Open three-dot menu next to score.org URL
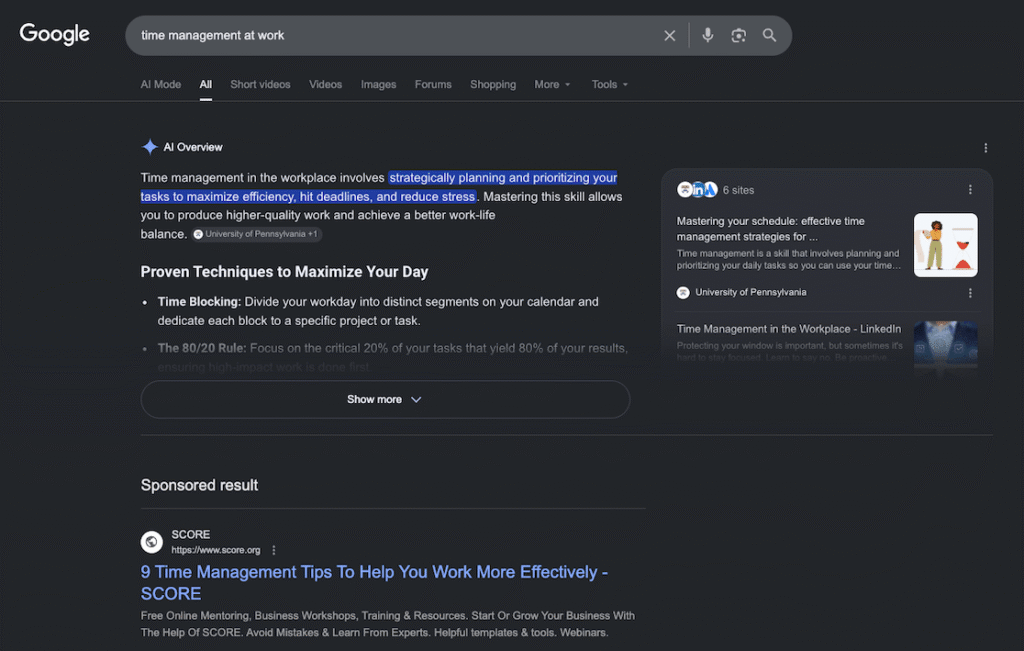This screenshot has height=651, width=1024. point(274,550)
